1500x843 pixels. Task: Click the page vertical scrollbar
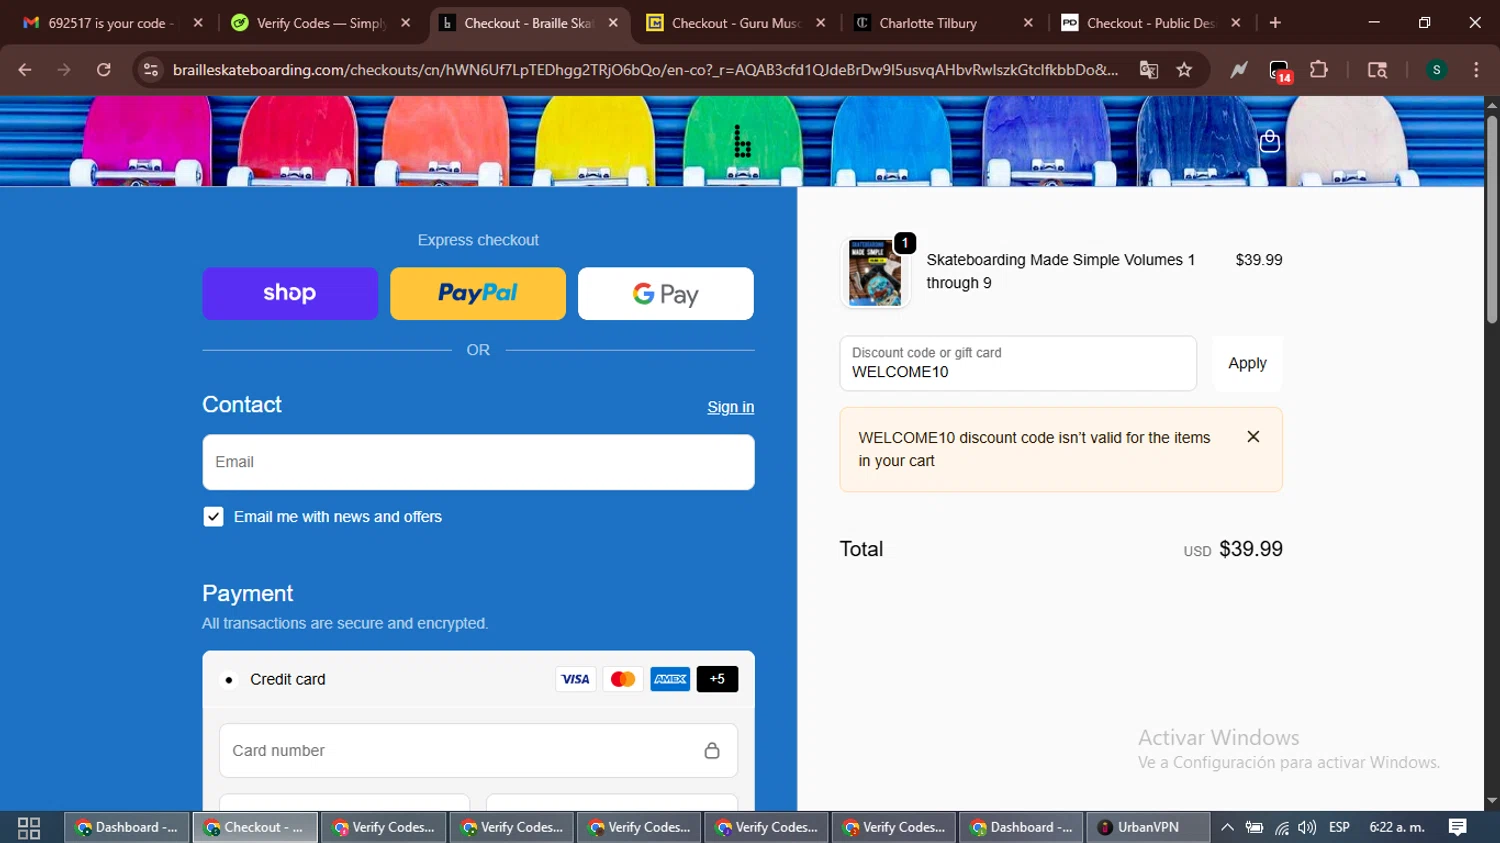click(x=1492, y=220)
